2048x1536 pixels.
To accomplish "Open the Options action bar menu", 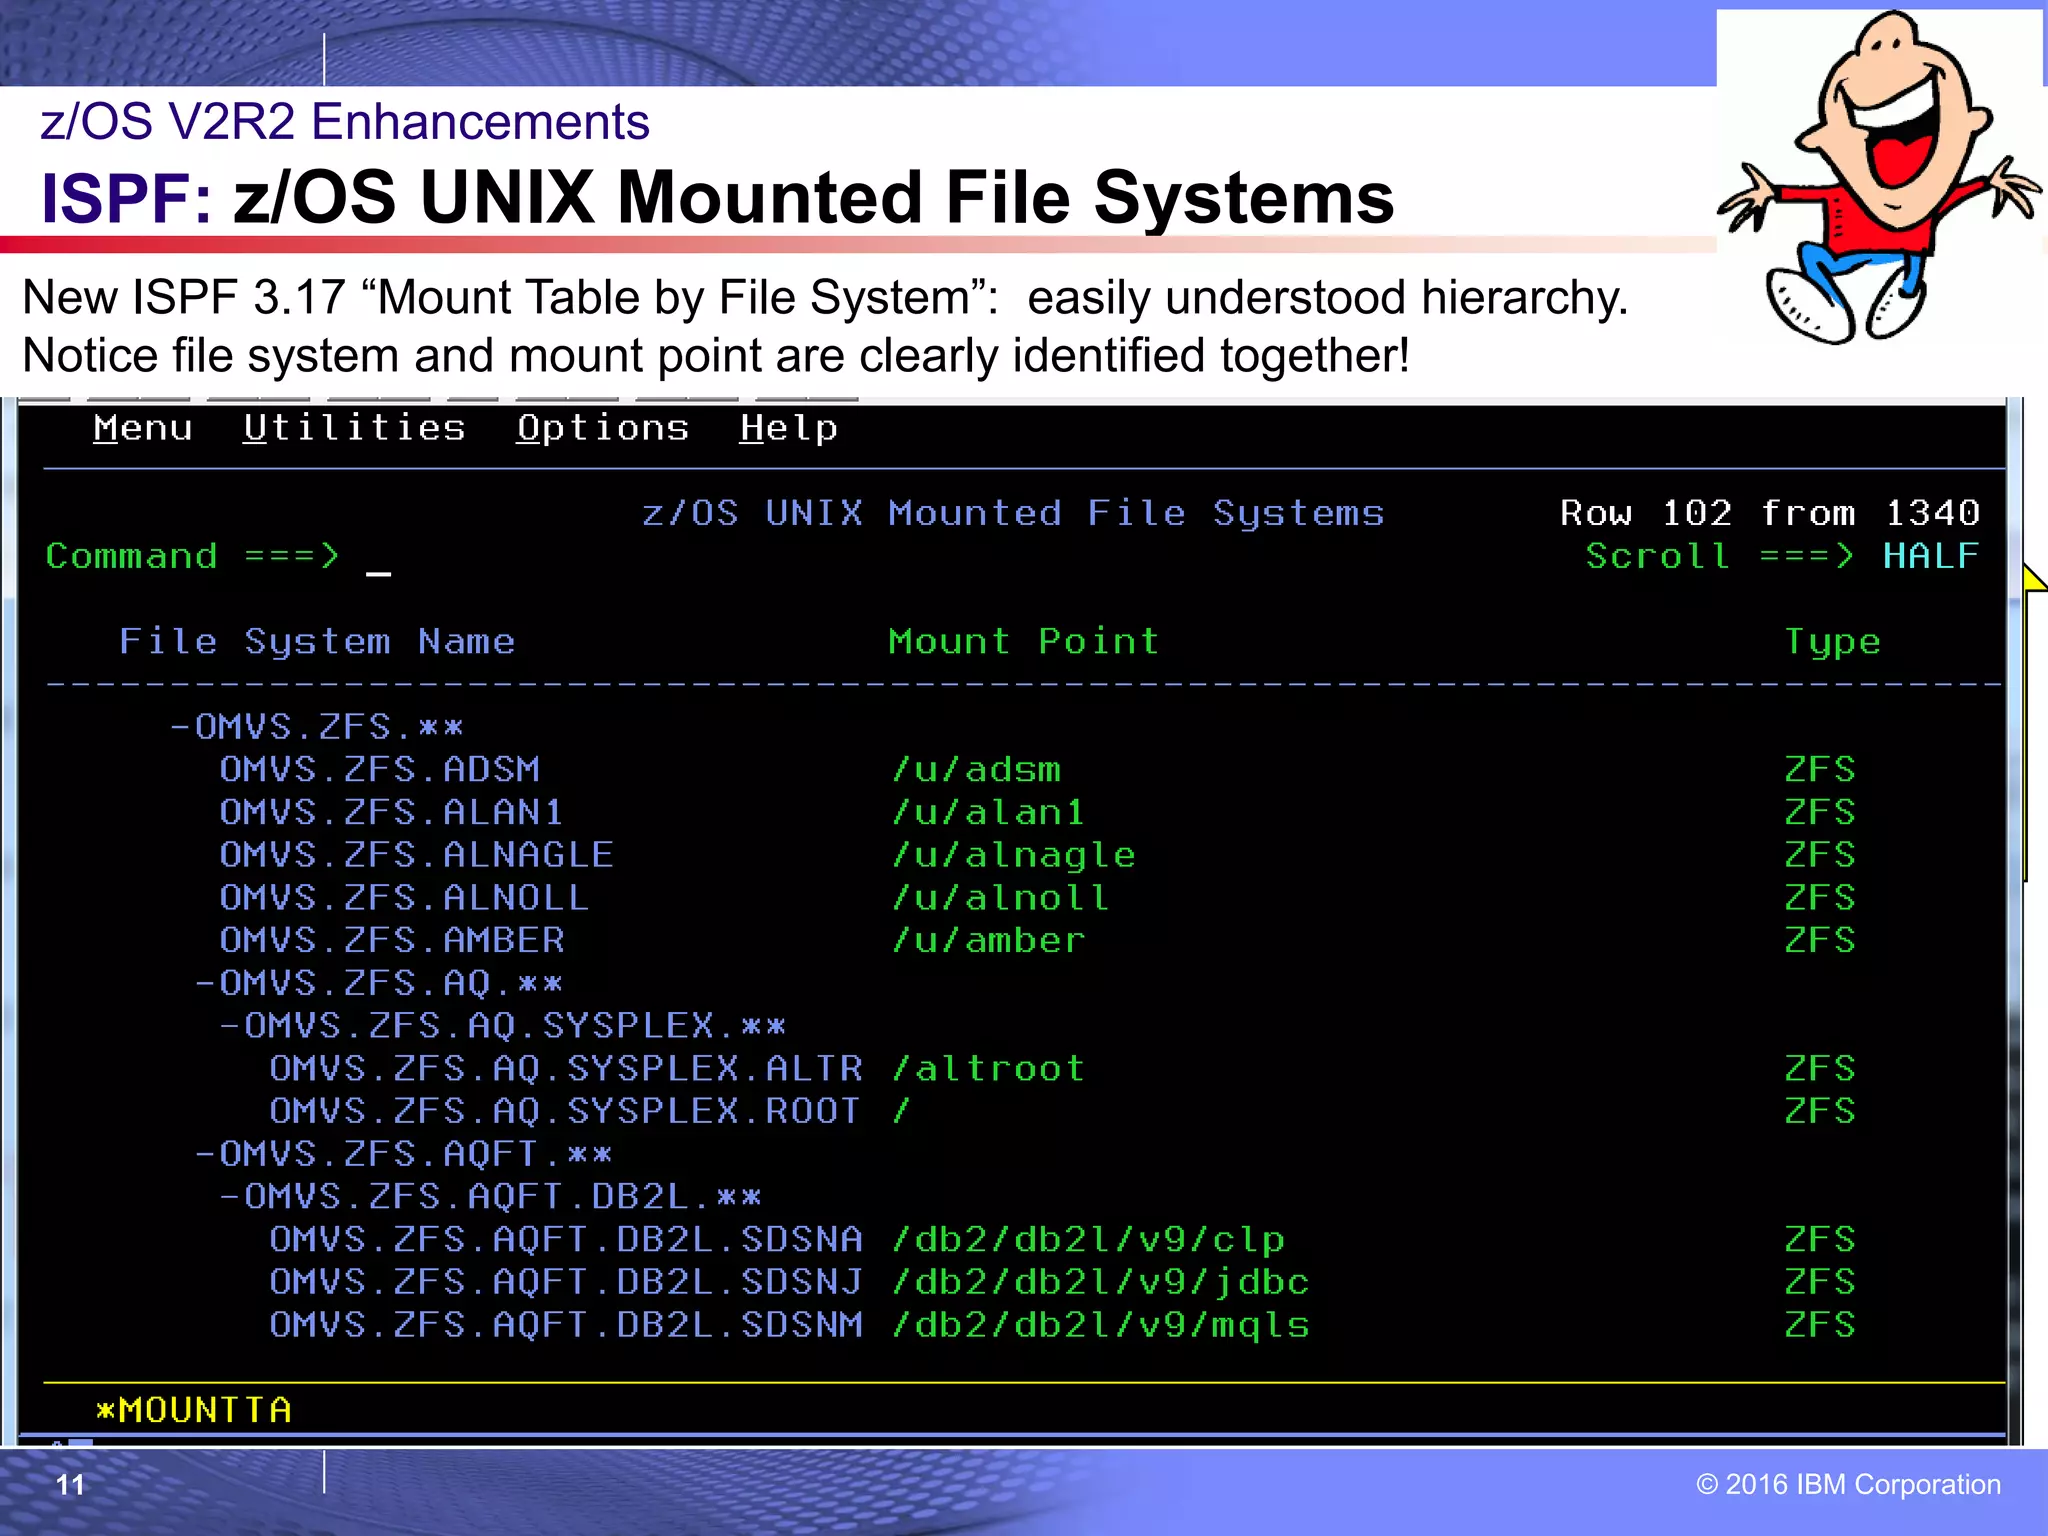I will click(x=603, y=429).
